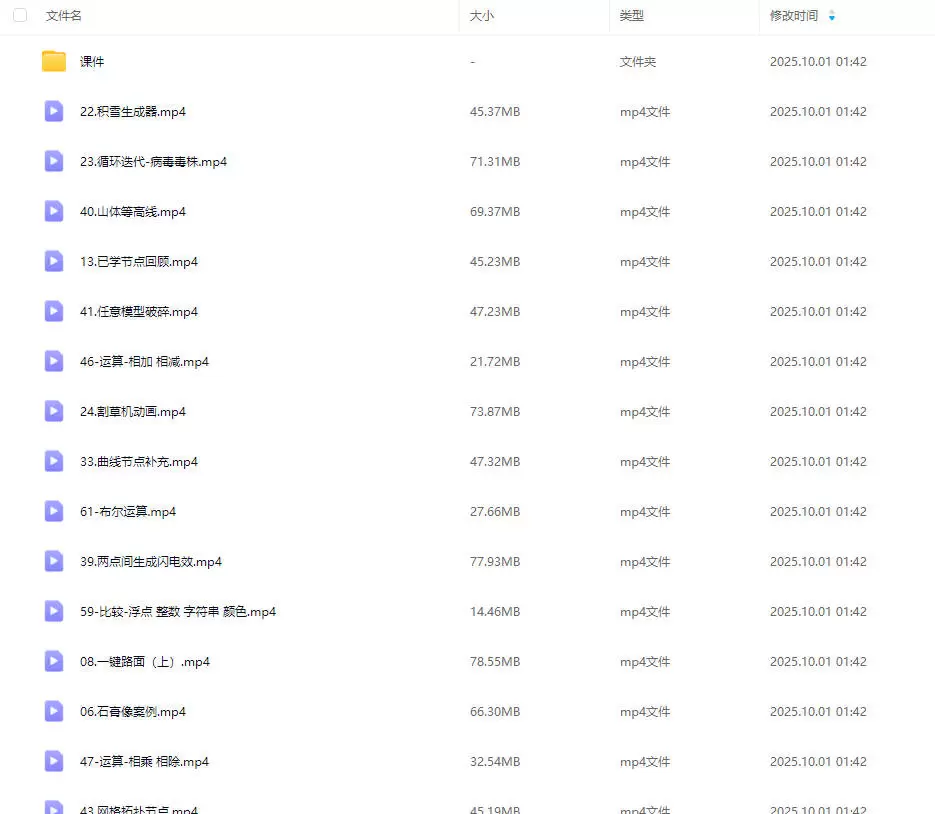935x814 pixels.
Task: Toggle the select-all checkbox in header
Action: click(20, 16)
